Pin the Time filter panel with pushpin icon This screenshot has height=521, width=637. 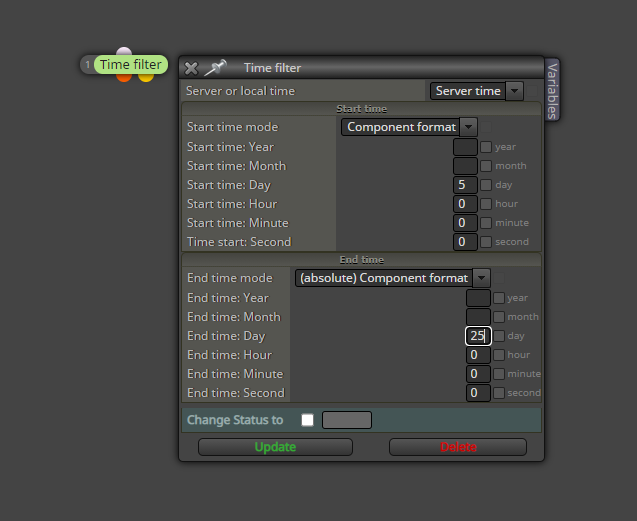point(215,67)
